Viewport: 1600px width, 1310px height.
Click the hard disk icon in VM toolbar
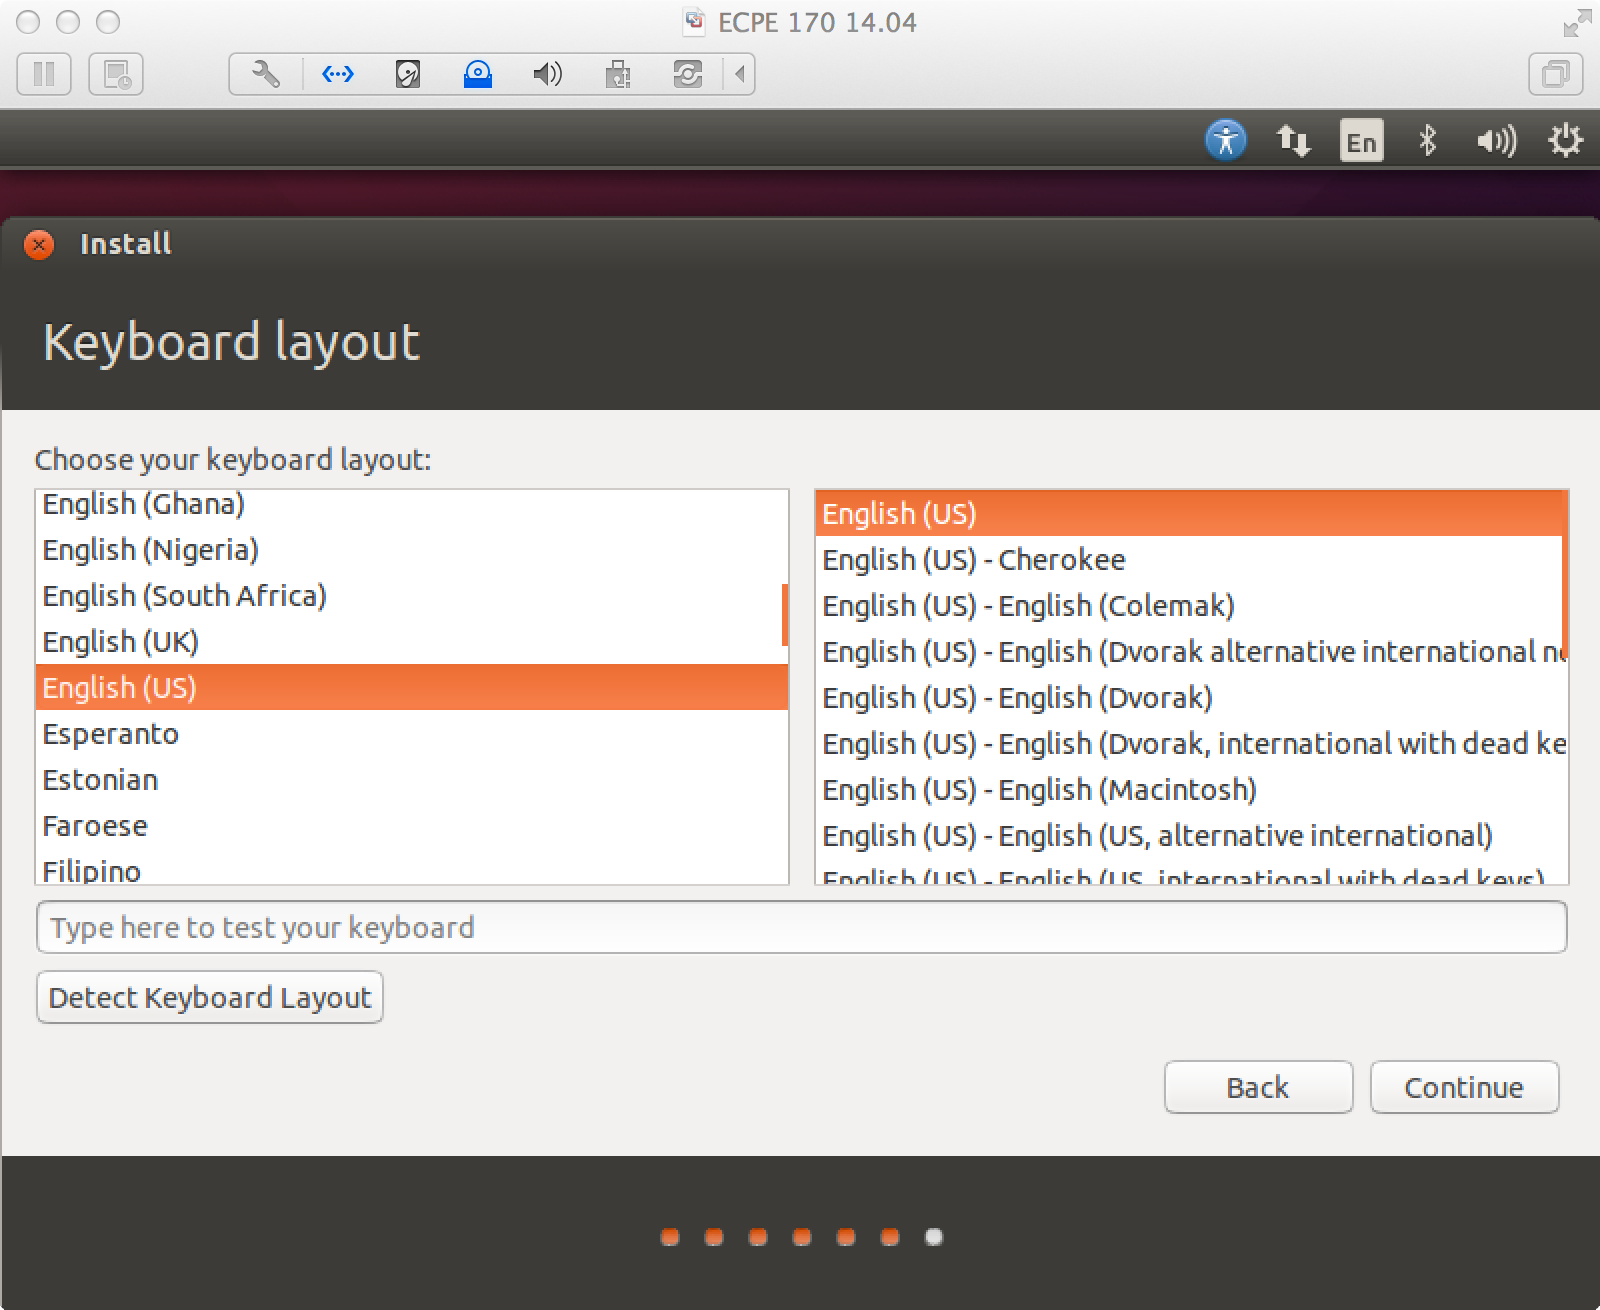(x=407, y=73)
